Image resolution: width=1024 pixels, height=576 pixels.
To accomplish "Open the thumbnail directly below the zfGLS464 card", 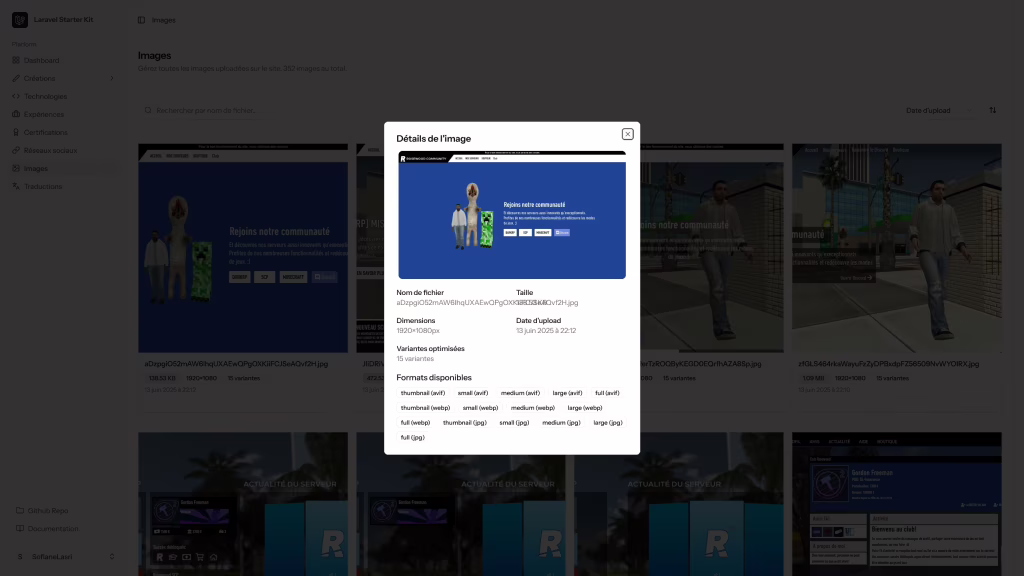I will (897, 504).
